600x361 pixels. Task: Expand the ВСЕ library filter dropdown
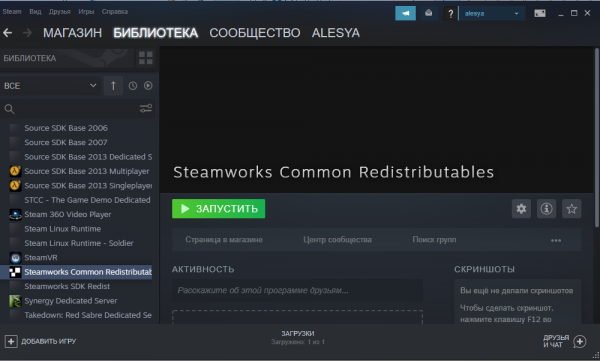coord(51,86)
